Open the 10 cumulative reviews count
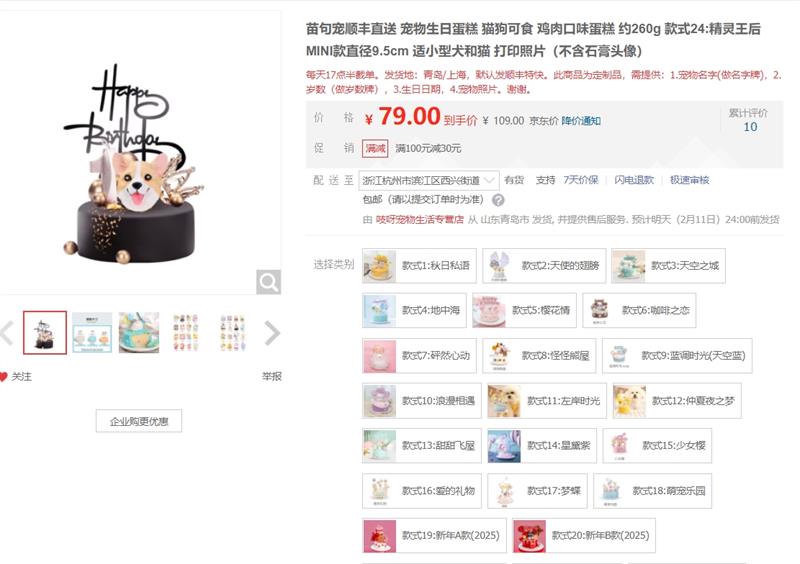 [x=749, y=127]
